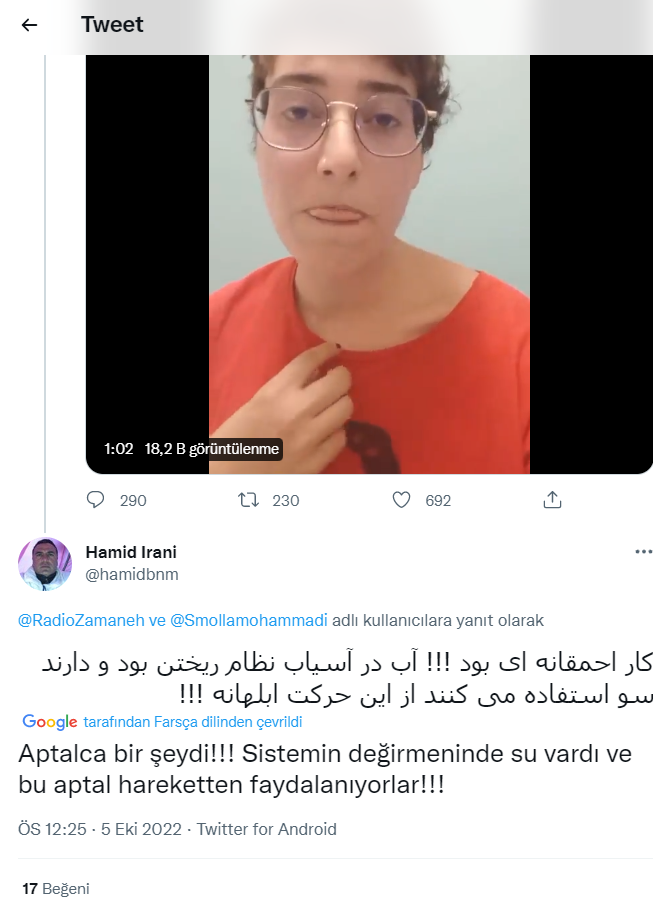Open replies via the comment bubble icon
This screenshot has width=653, height=906.
[95, 500]
